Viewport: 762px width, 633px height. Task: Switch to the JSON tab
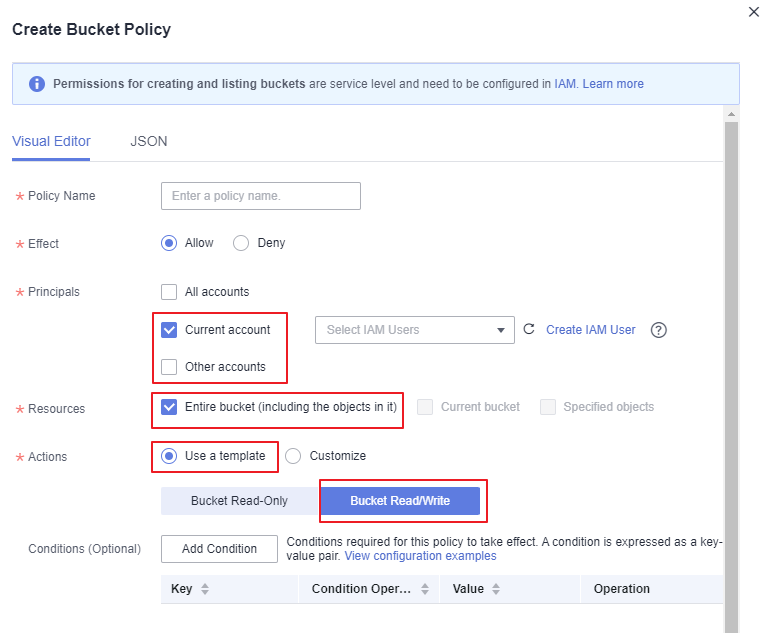(149, 141)
